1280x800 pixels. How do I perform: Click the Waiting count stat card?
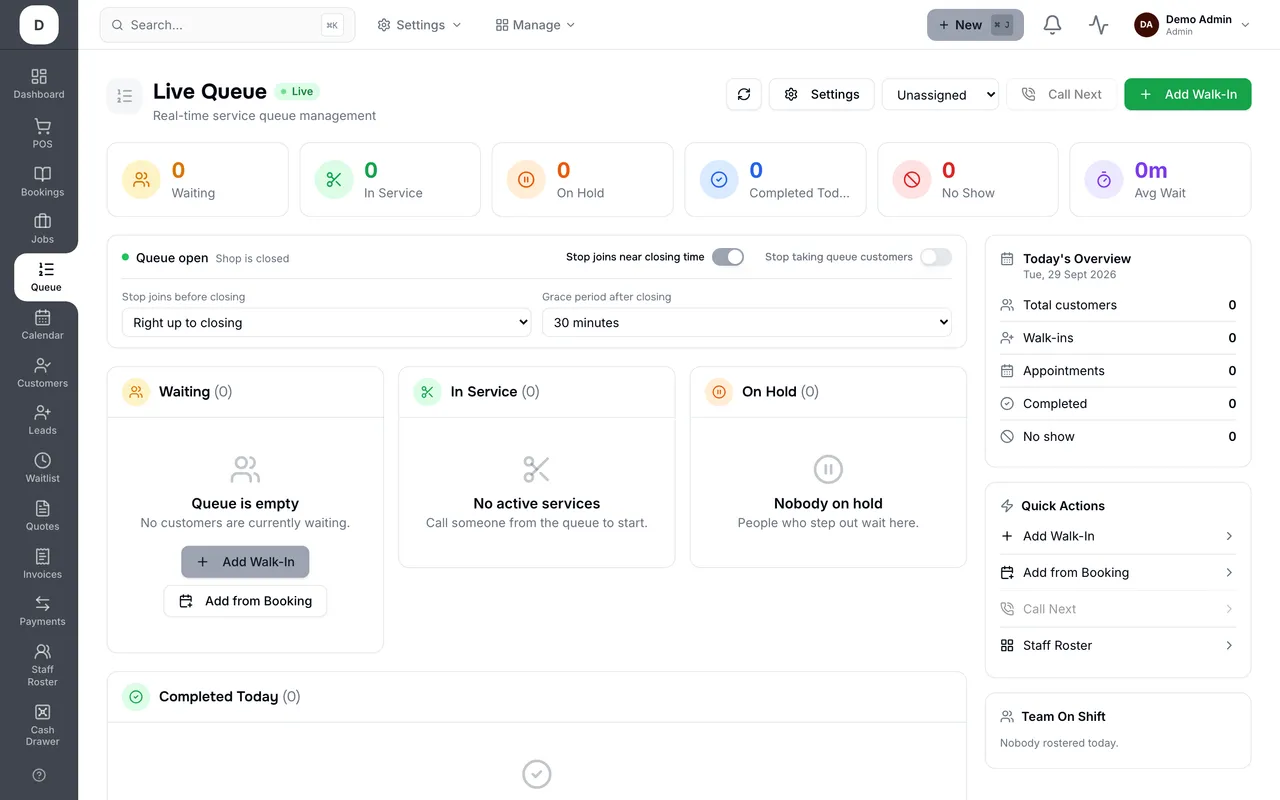pos(198,180)
